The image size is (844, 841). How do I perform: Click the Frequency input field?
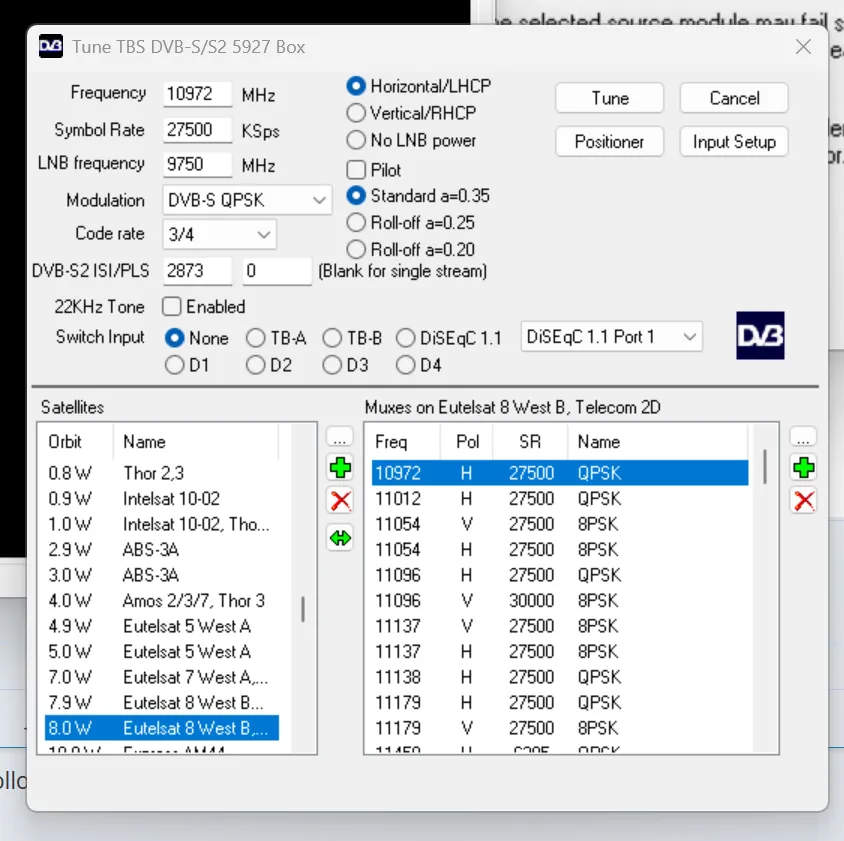198,94
